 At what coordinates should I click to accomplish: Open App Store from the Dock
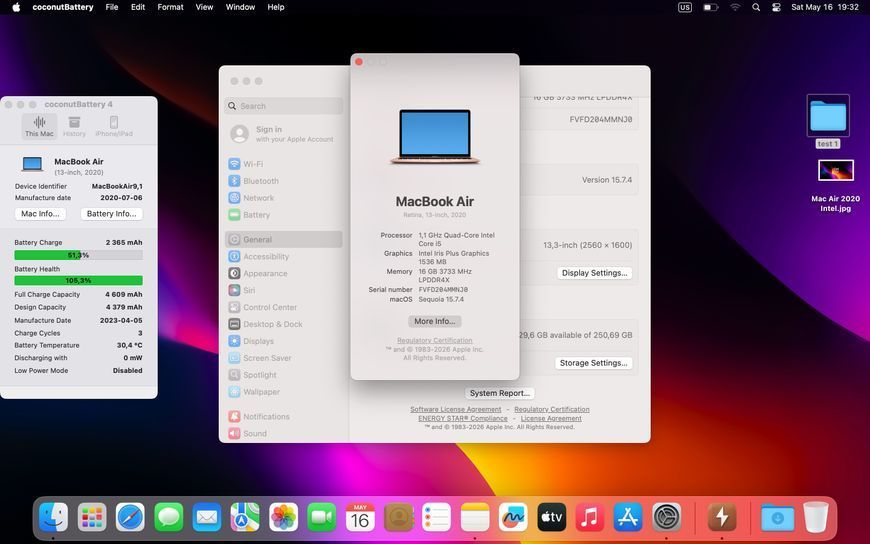click(x=628, y=518)
